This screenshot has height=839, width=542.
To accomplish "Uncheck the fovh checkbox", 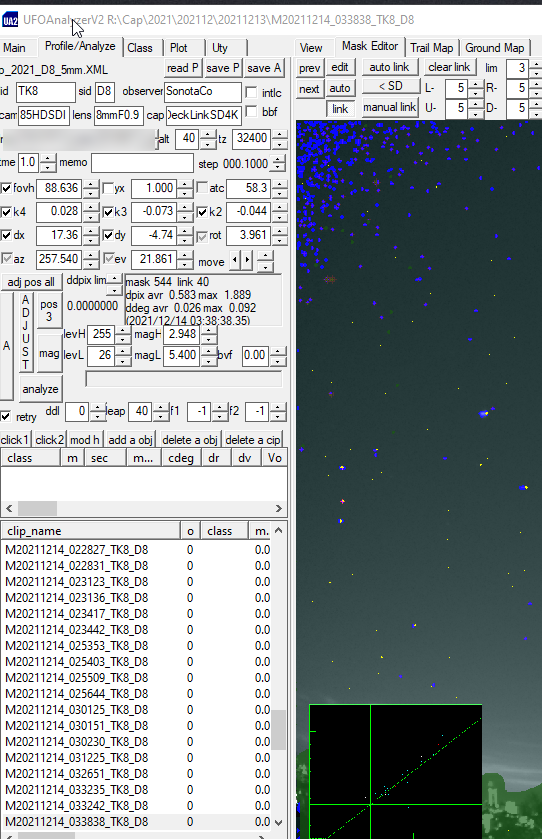I will pyautogui.click(x=6, y=188).
